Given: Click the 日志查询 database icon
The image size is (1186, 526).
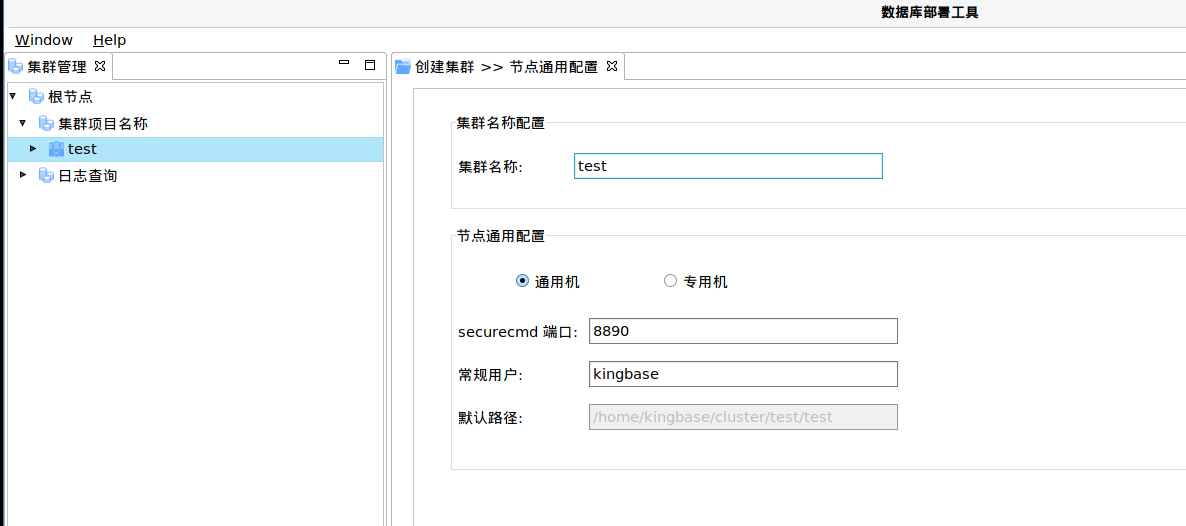Looking at the screenshot, I should (46, 176).
